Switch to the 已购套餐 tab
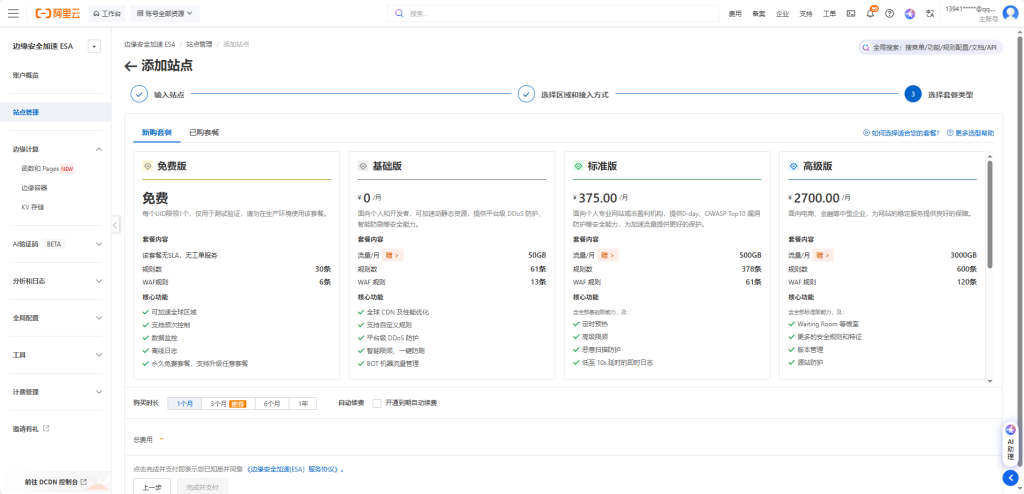This screenshot has height=494, width=1024. click(204, 132)
